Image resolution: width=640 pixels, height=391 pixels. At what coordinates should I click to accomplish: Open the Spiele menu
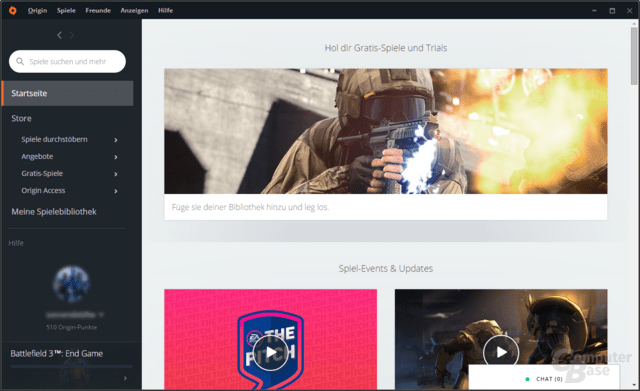66,11
